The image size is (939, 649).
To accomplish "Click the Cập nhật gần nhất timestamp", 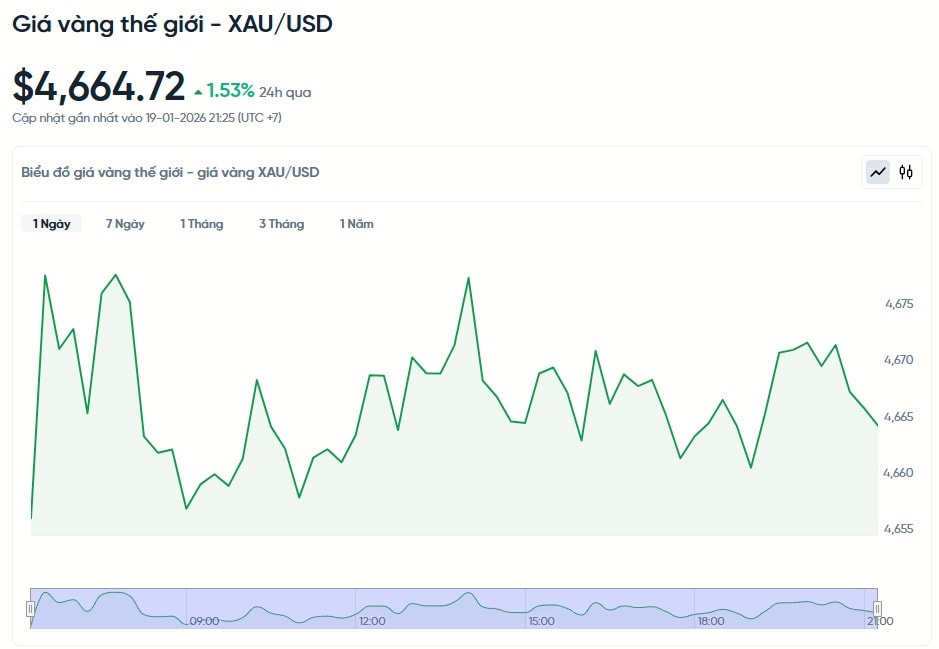I will click(x=147, y=118).
